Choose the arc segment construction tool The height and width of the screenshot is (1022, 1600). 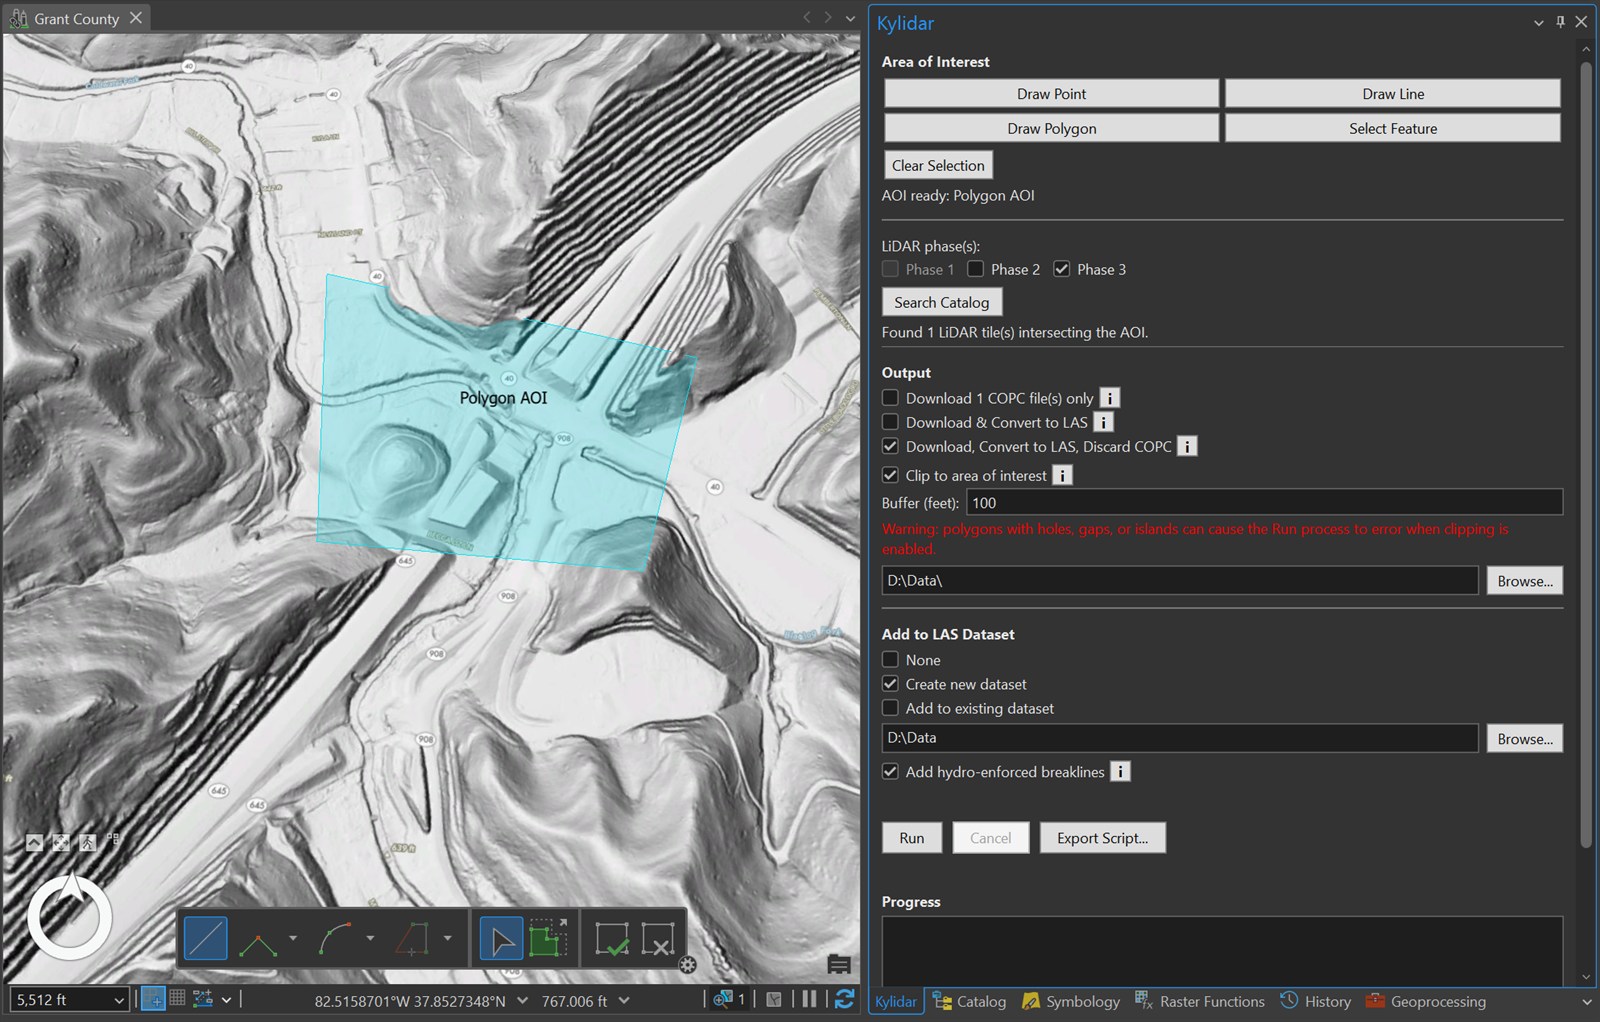point(335,939)
